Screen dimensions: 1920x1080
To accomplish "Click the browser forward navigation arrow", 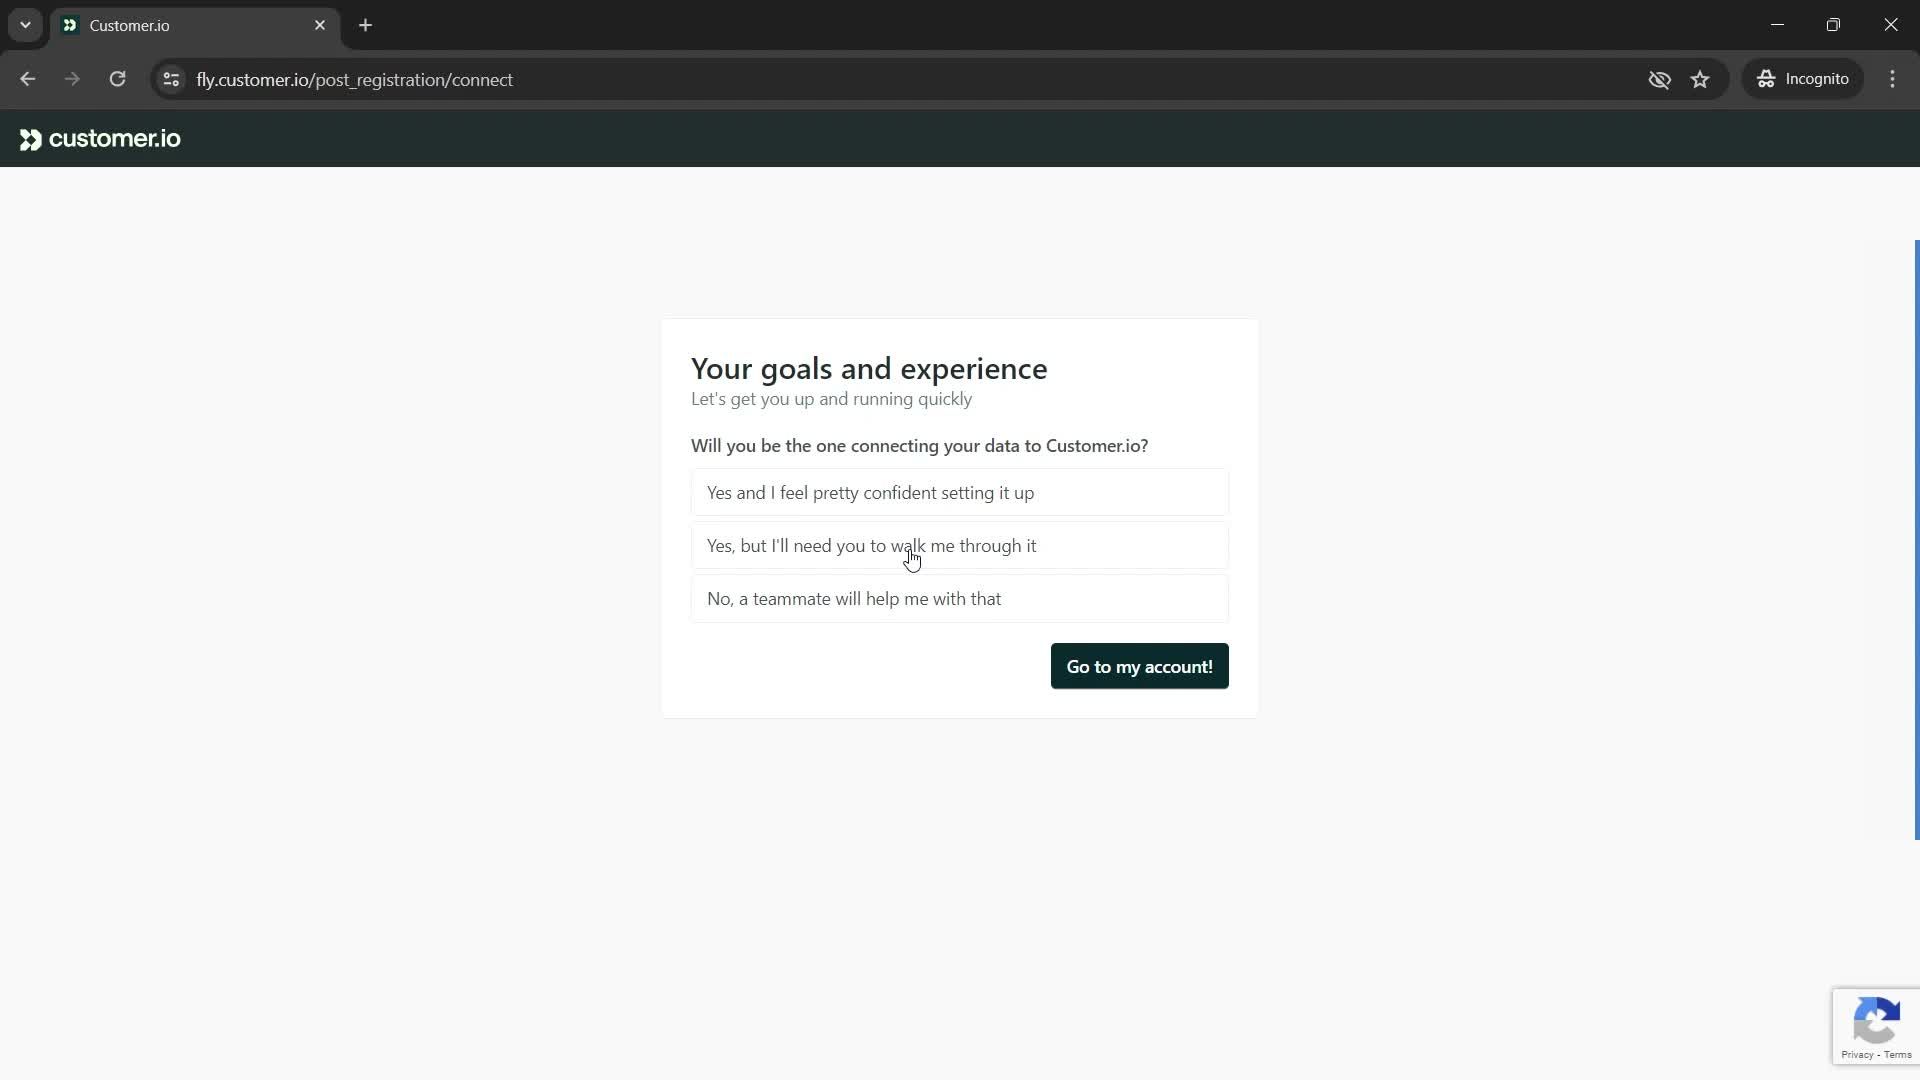I will click(x=73, y=79).
